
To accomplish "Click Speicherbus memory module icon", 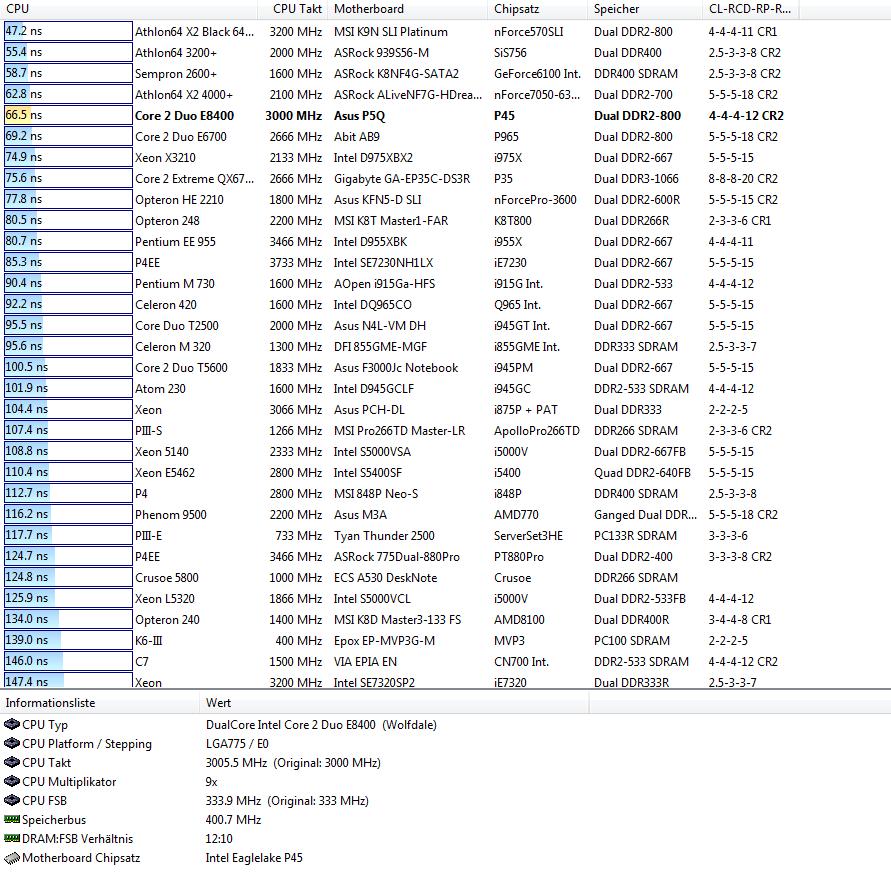I will pyautogui.click(x=12, y=819).
